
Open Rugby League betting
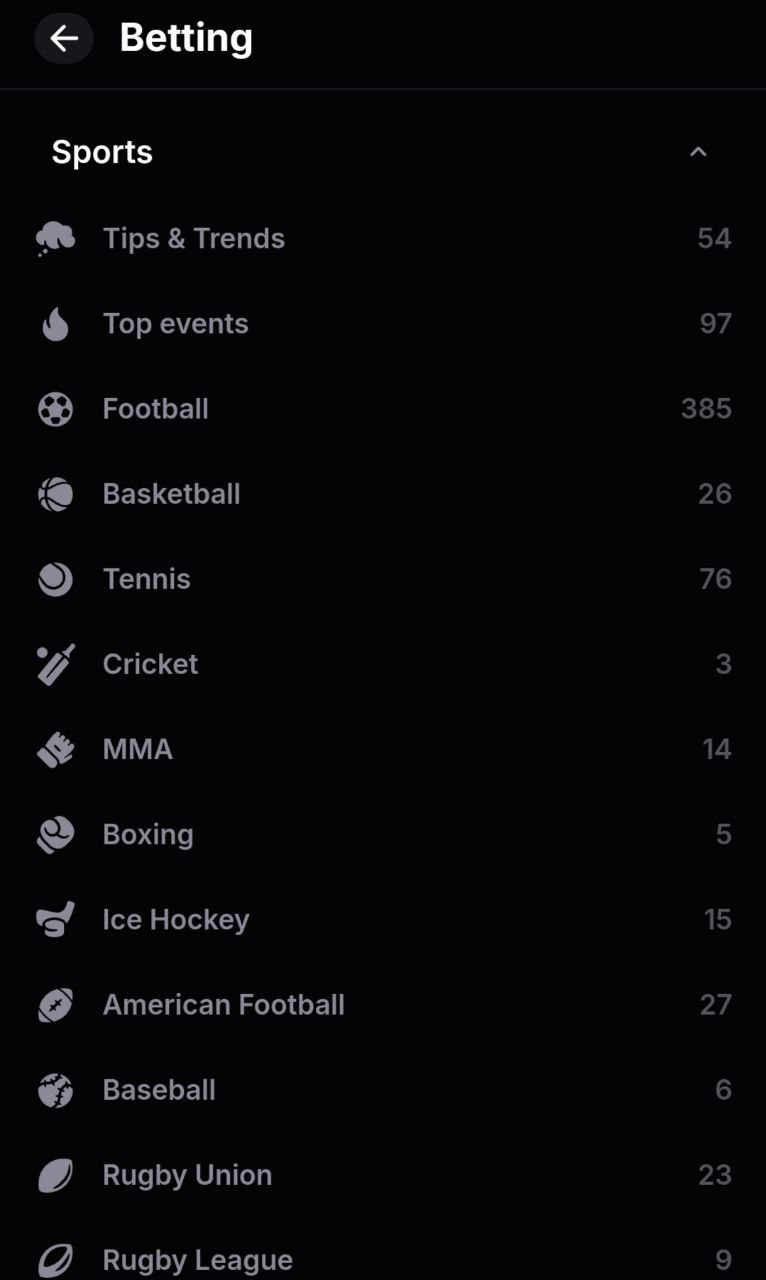coord(197,1259)
